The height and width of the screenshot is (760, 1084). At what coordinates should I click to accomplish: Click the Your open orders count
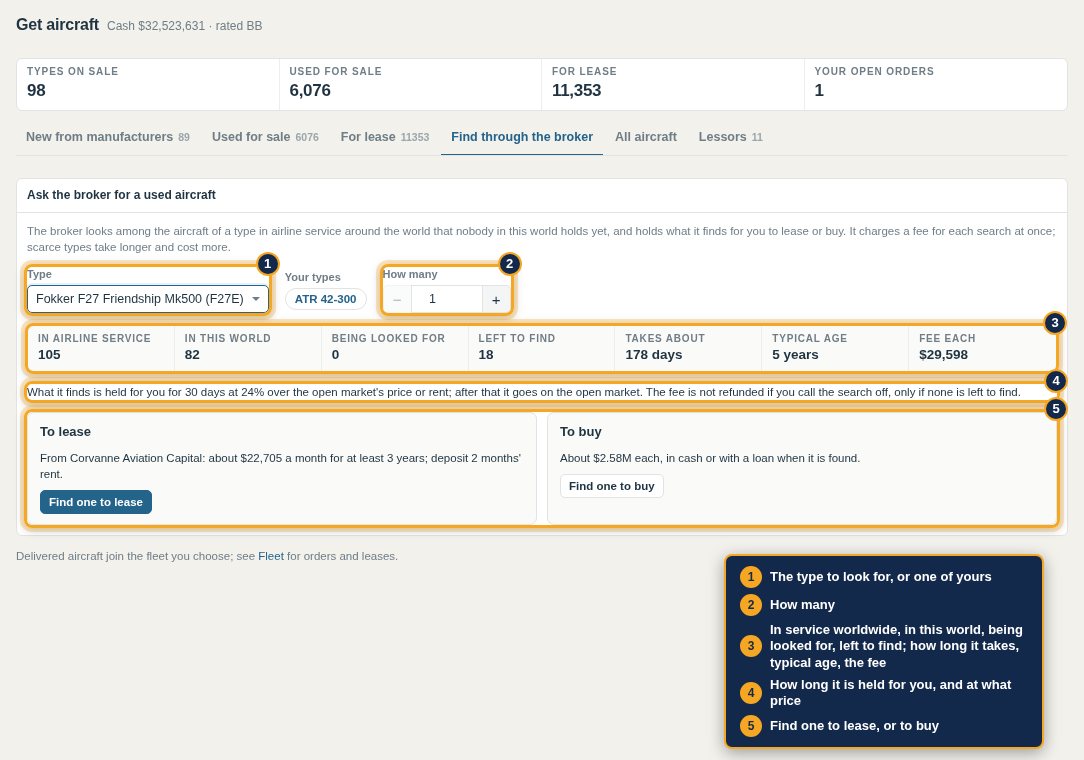click(x=819, y=91)
